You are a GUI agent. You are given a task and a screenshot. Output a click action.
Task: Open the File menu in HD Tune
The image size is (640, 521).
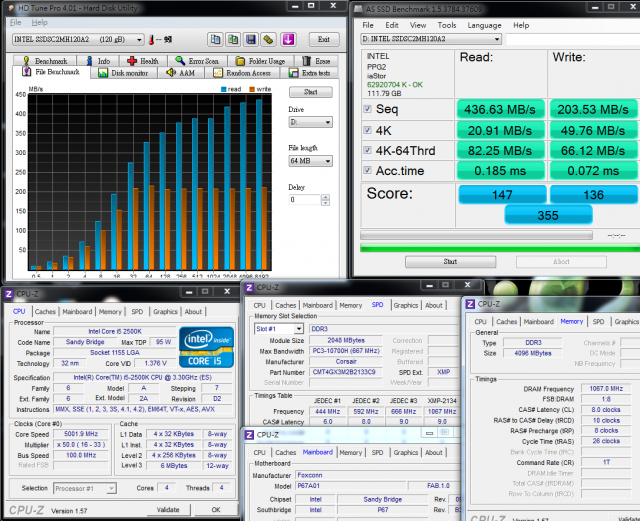pyautogui.click(x=16, y=22)
